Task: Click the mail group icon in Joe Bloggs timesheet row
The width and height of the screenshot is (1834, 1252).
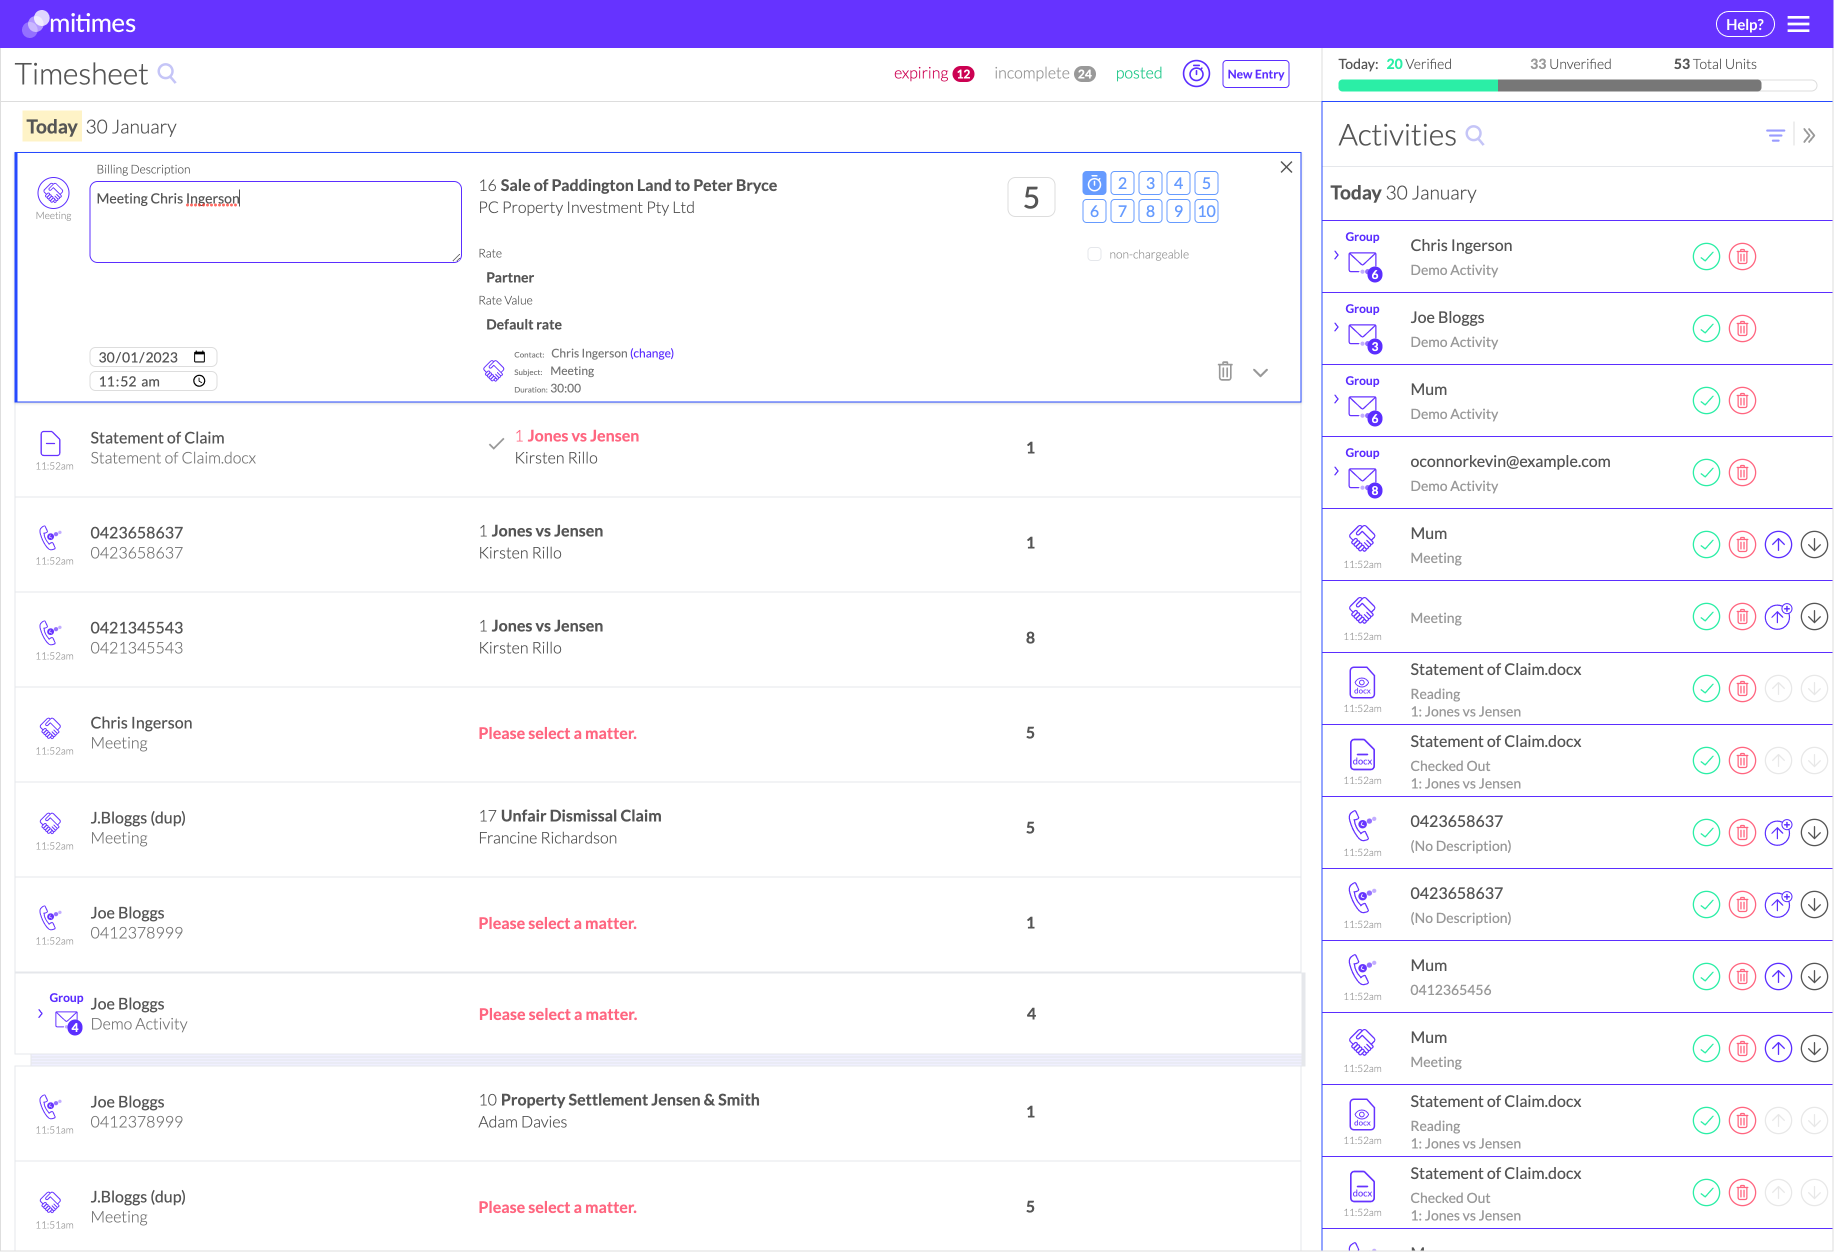Action: [x=67, y=1021]
